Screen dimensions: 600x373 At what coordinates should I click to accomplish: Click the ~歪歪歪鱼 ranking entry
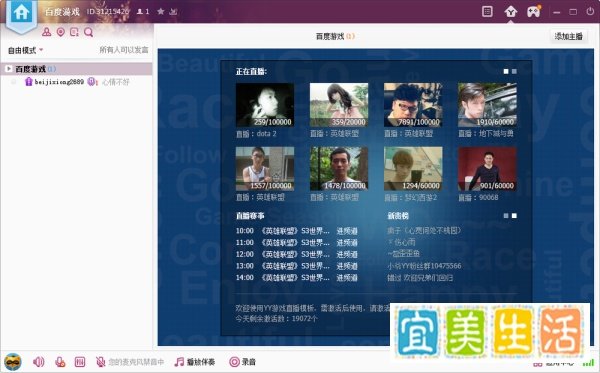(403, 254)
